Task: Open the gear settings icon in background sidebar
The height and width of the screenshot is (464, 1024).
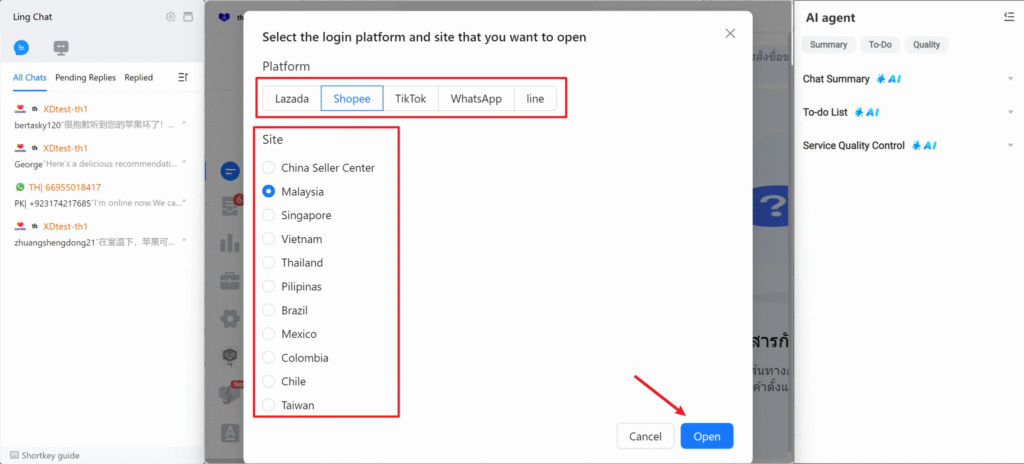Action: point(230,319)
